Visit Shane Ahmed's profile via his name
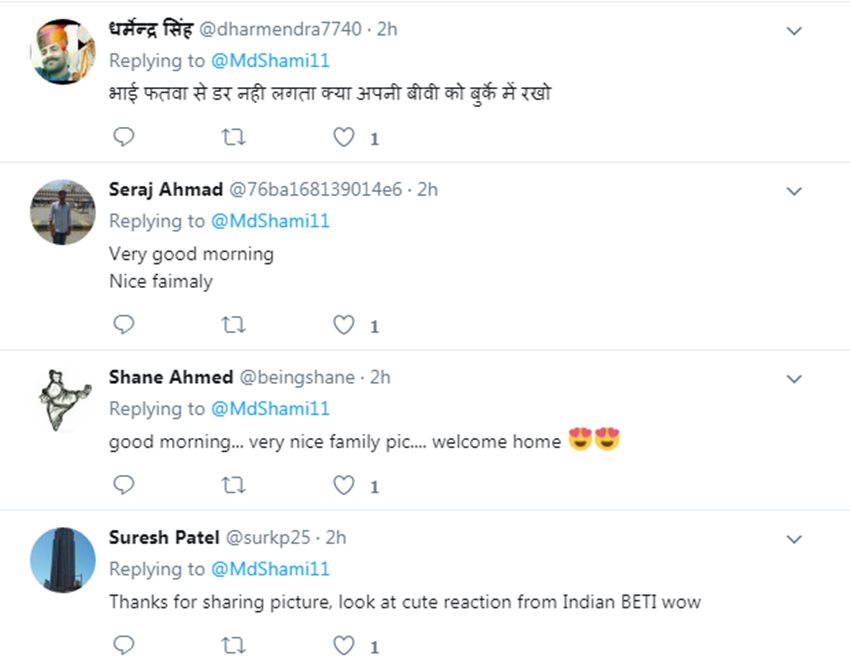This screenshot has height=666, width=850. 170,377
